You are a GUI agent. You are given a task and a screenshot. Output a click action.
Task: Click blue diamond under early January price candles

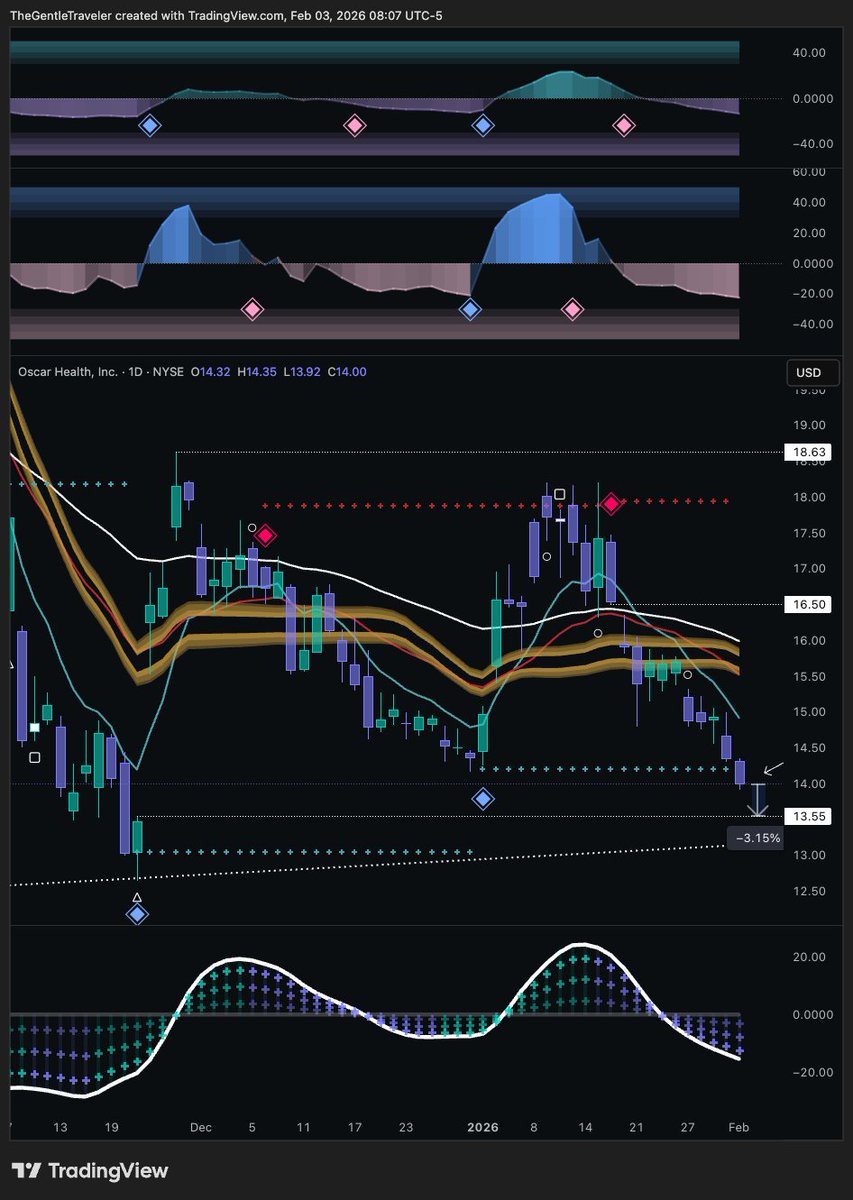point(483,799)
